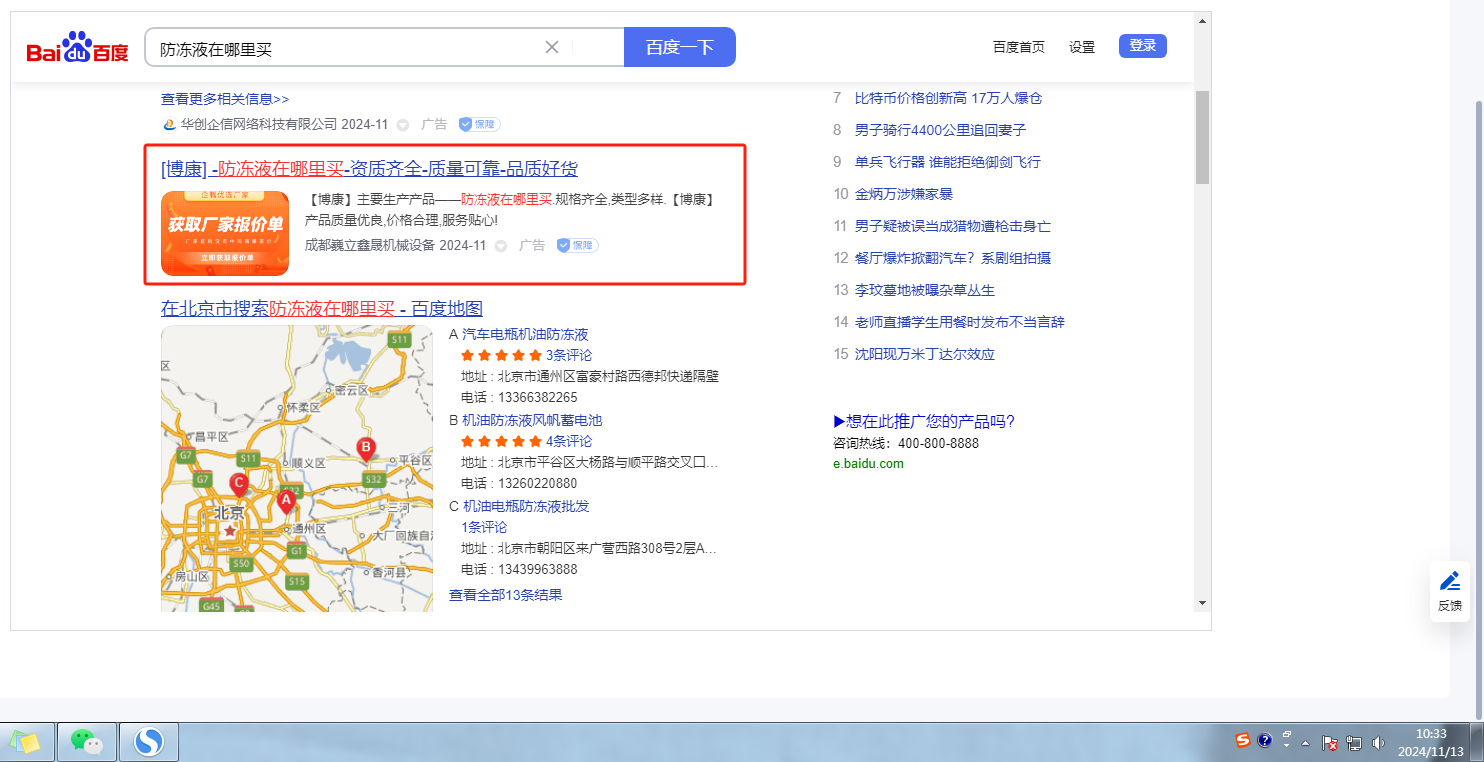Go to 百度首页
This screenshot has height=762, width=1484.
pyautogui.click(x=1018, y=47)
